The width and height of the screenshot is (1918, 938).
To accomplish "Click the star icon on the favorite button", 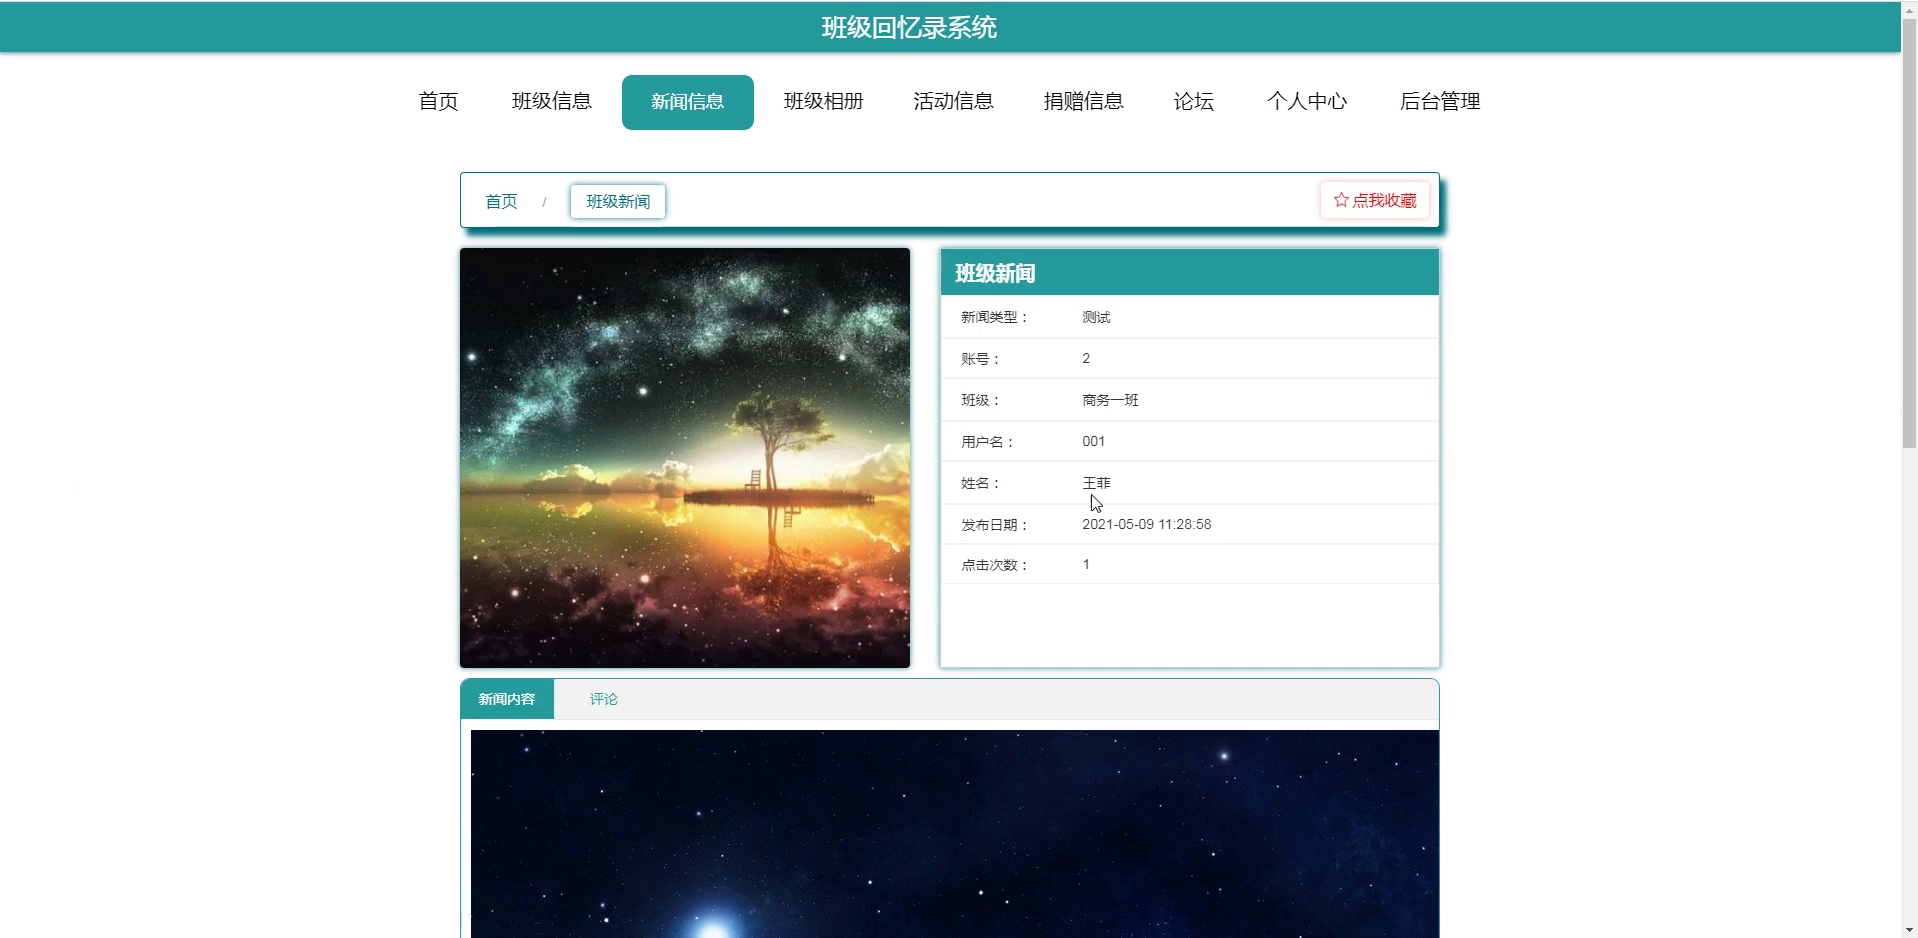I will (x=1340, y=200).
